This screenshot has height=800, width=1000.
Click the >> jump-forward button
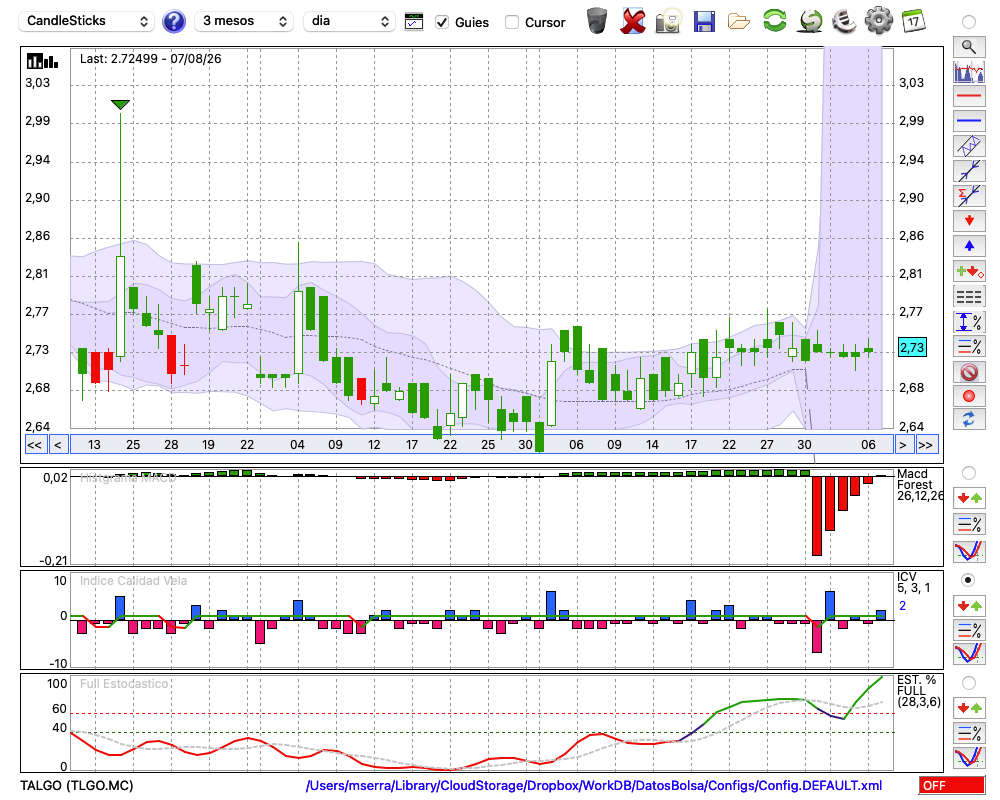click(x=926, y=445)
